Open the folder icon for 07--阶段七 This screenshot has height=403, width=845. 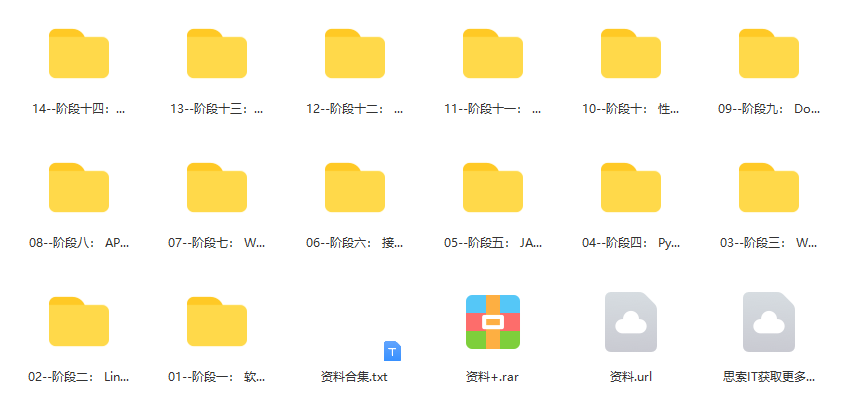[217, 187]
